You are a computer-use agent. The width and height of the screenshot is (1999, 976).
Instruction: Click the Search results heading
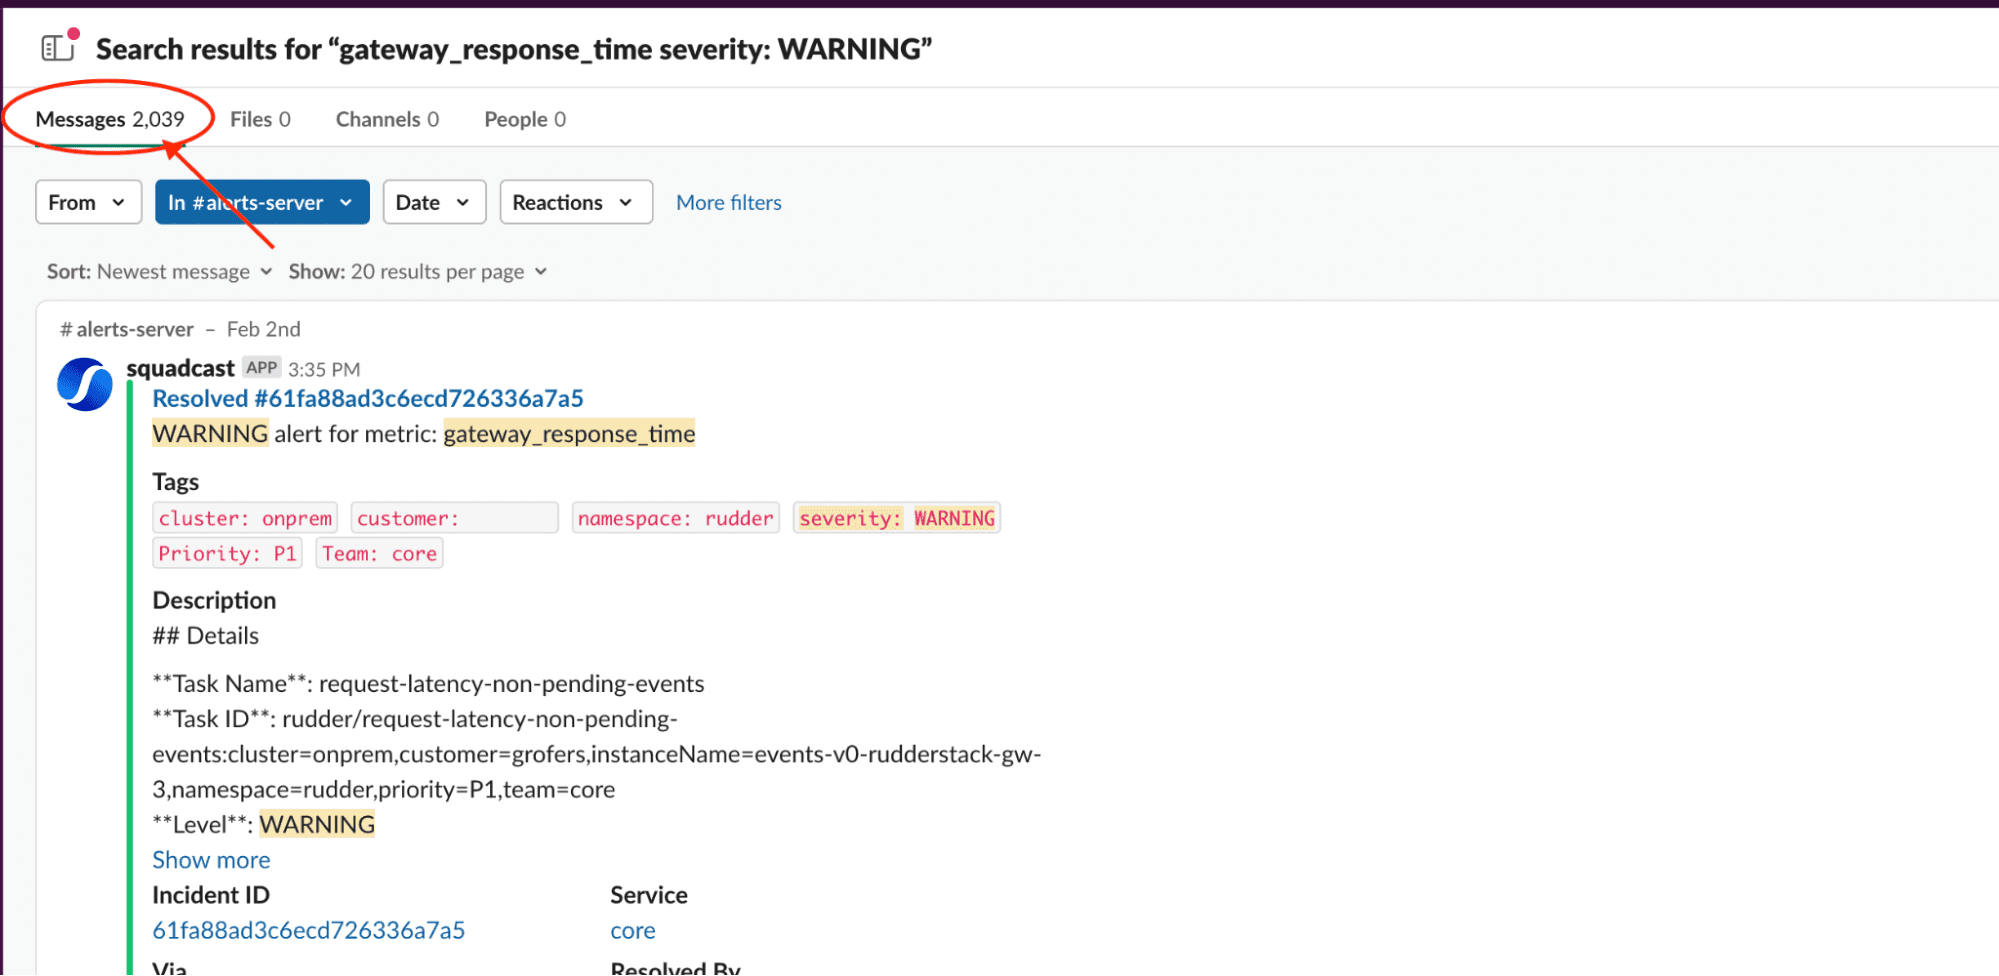tap(514, 49)
